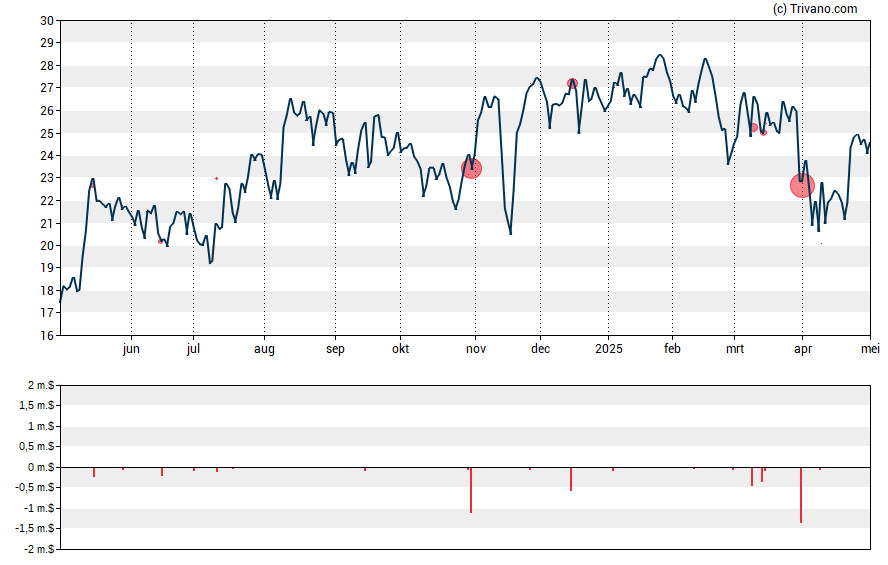The height and width of the screenshot is (565, 888).
Task: Click the '2025' year label
Action: (609, 349)
